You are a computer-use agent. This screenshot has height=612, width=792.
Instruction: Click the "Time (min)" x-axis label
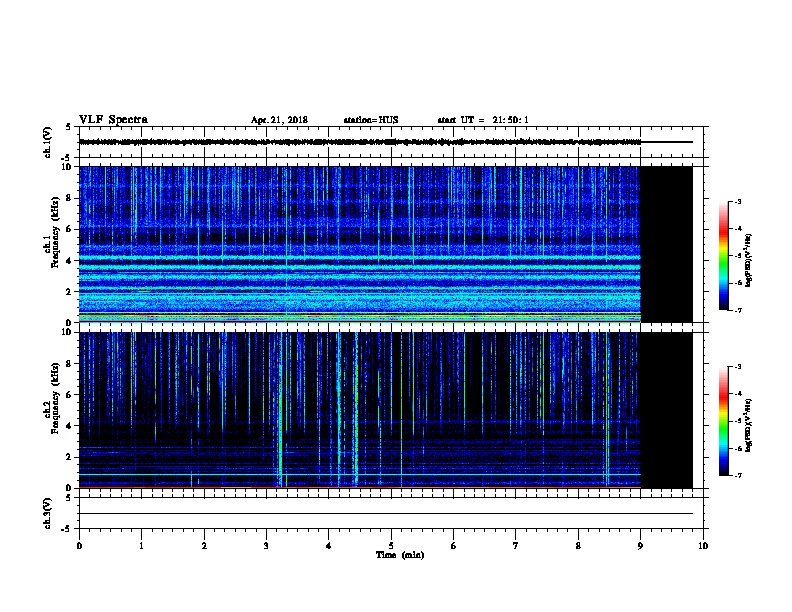tap(400, 555)
